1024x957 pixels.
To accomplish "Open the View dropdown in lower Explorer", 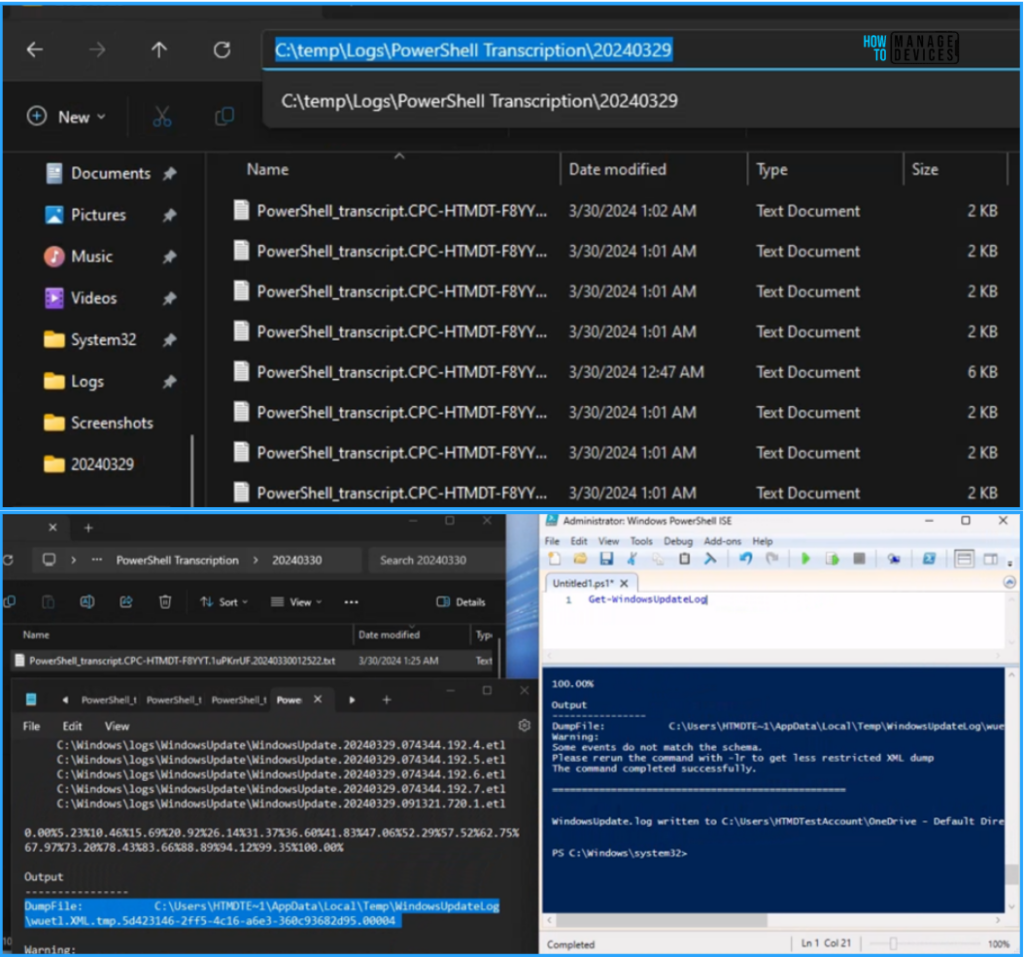I will (x=296, y=602).
